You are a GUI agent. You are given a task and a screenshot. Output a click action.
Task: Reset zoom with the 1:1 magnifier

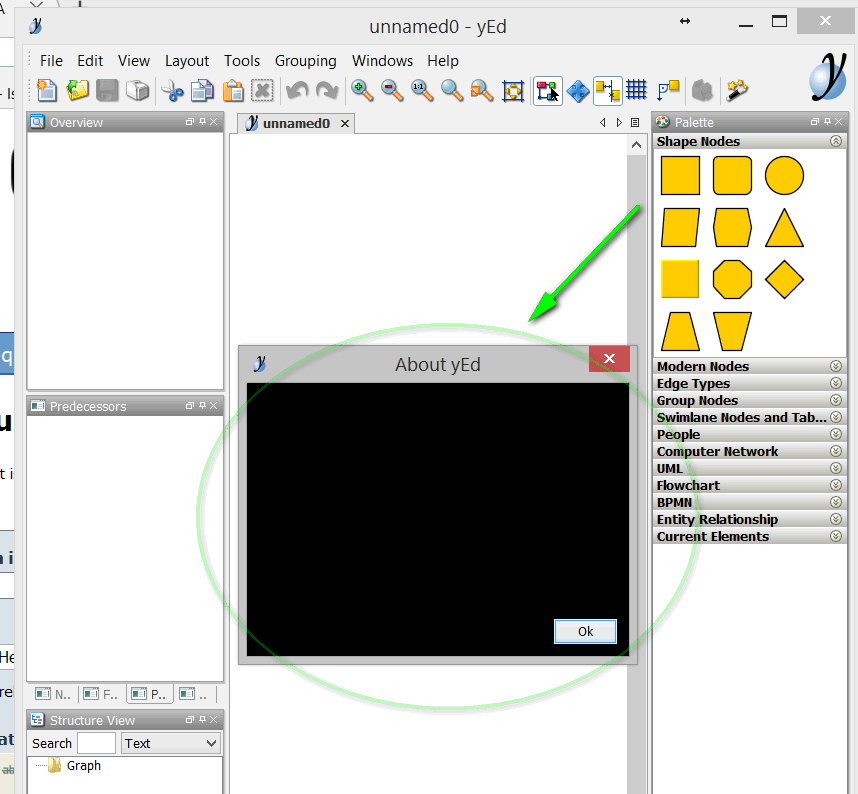(422, 90)
